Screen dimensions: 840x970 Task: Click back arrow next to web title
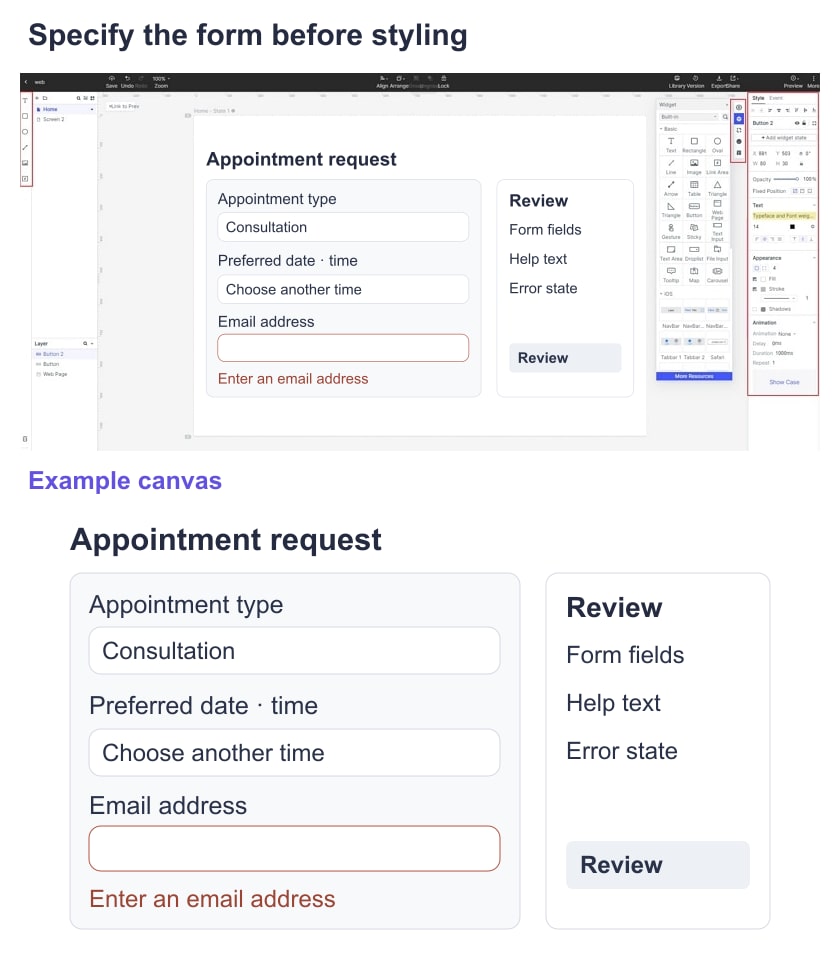25,82
